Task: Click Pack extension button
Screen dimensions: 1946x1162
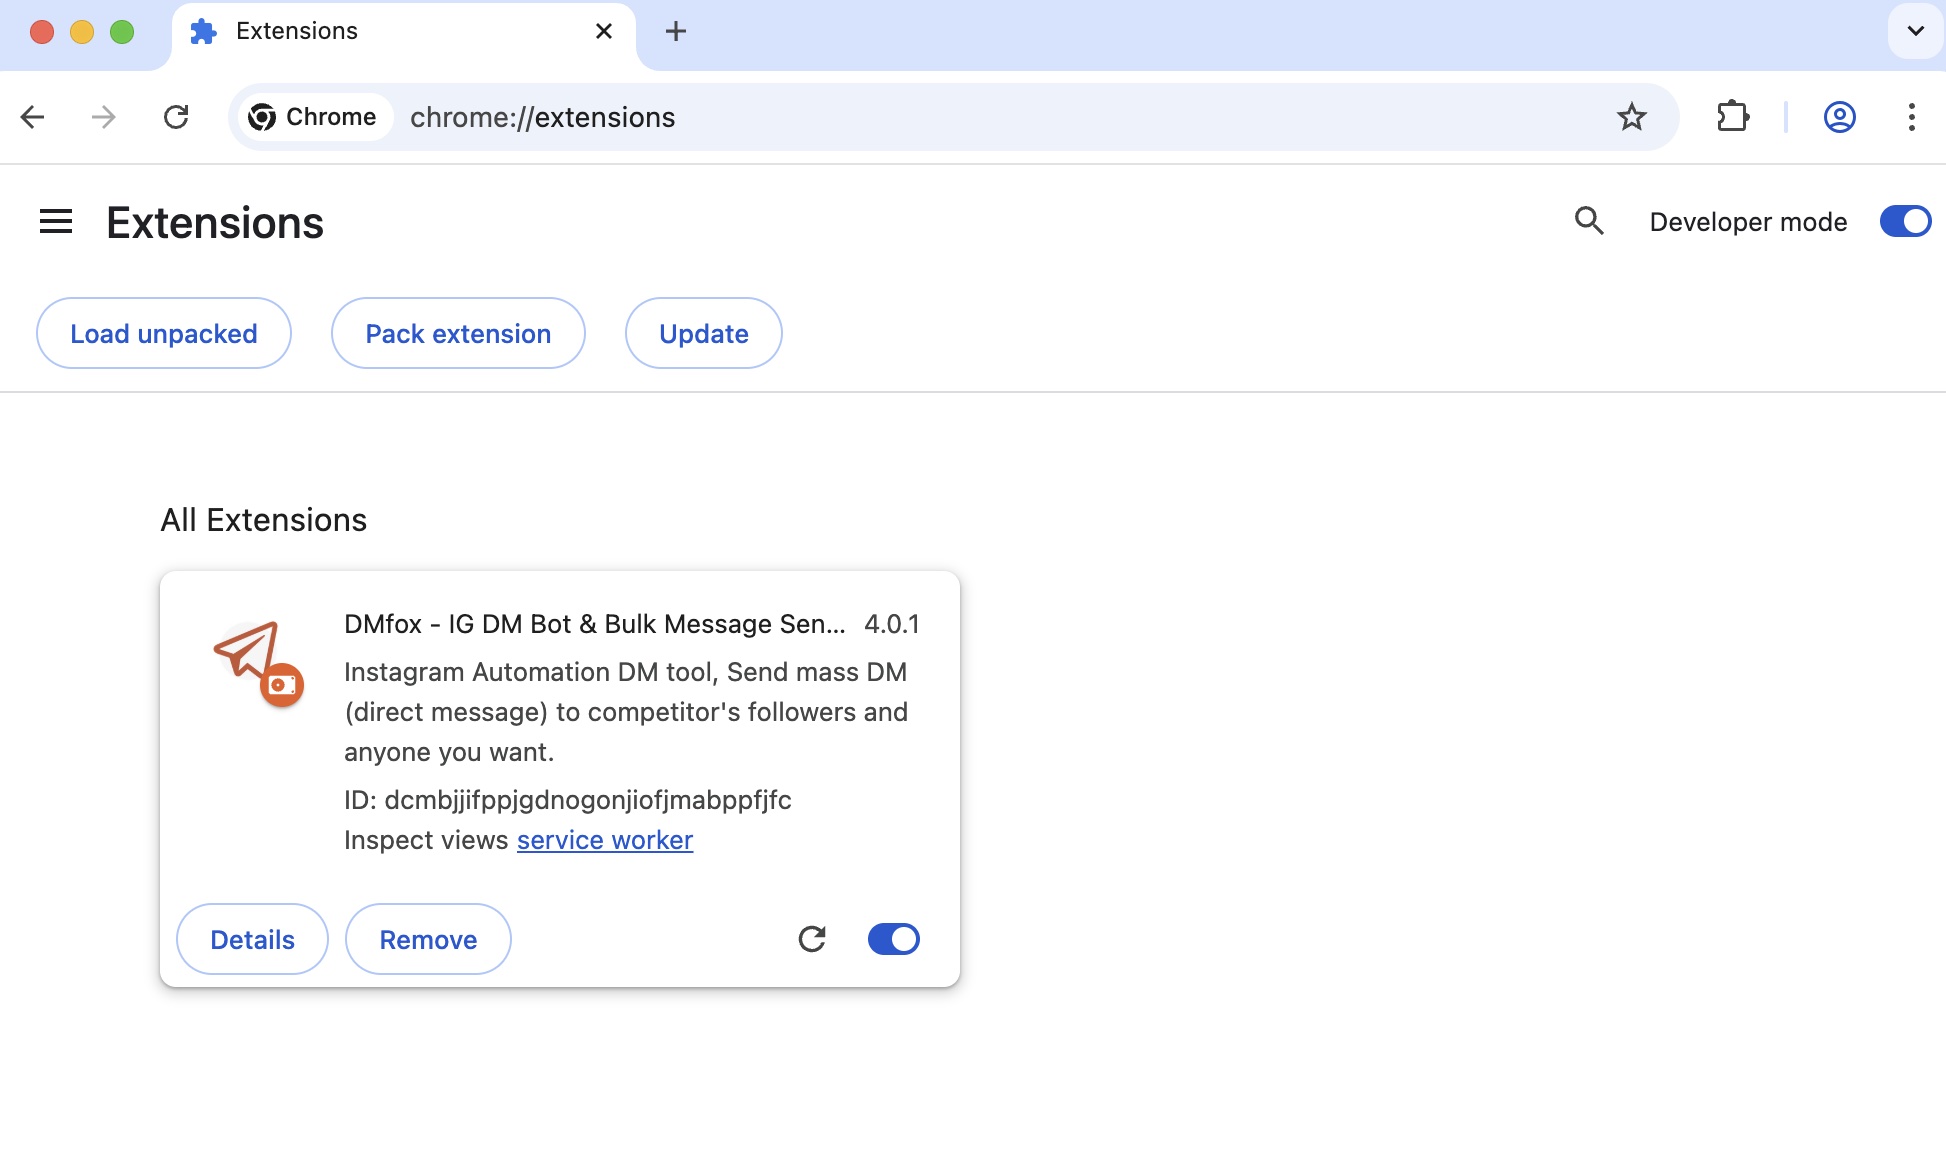Action: 458,333
